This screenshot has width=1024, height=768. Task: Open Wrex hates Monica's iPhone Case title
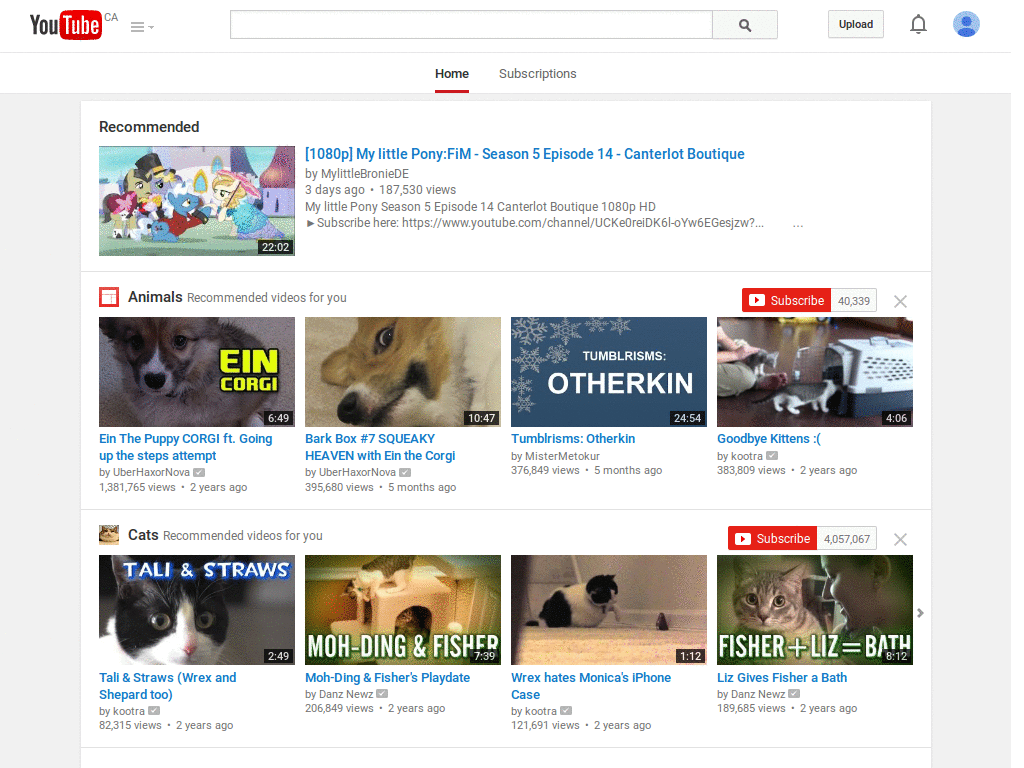click(x=591, y=686)
